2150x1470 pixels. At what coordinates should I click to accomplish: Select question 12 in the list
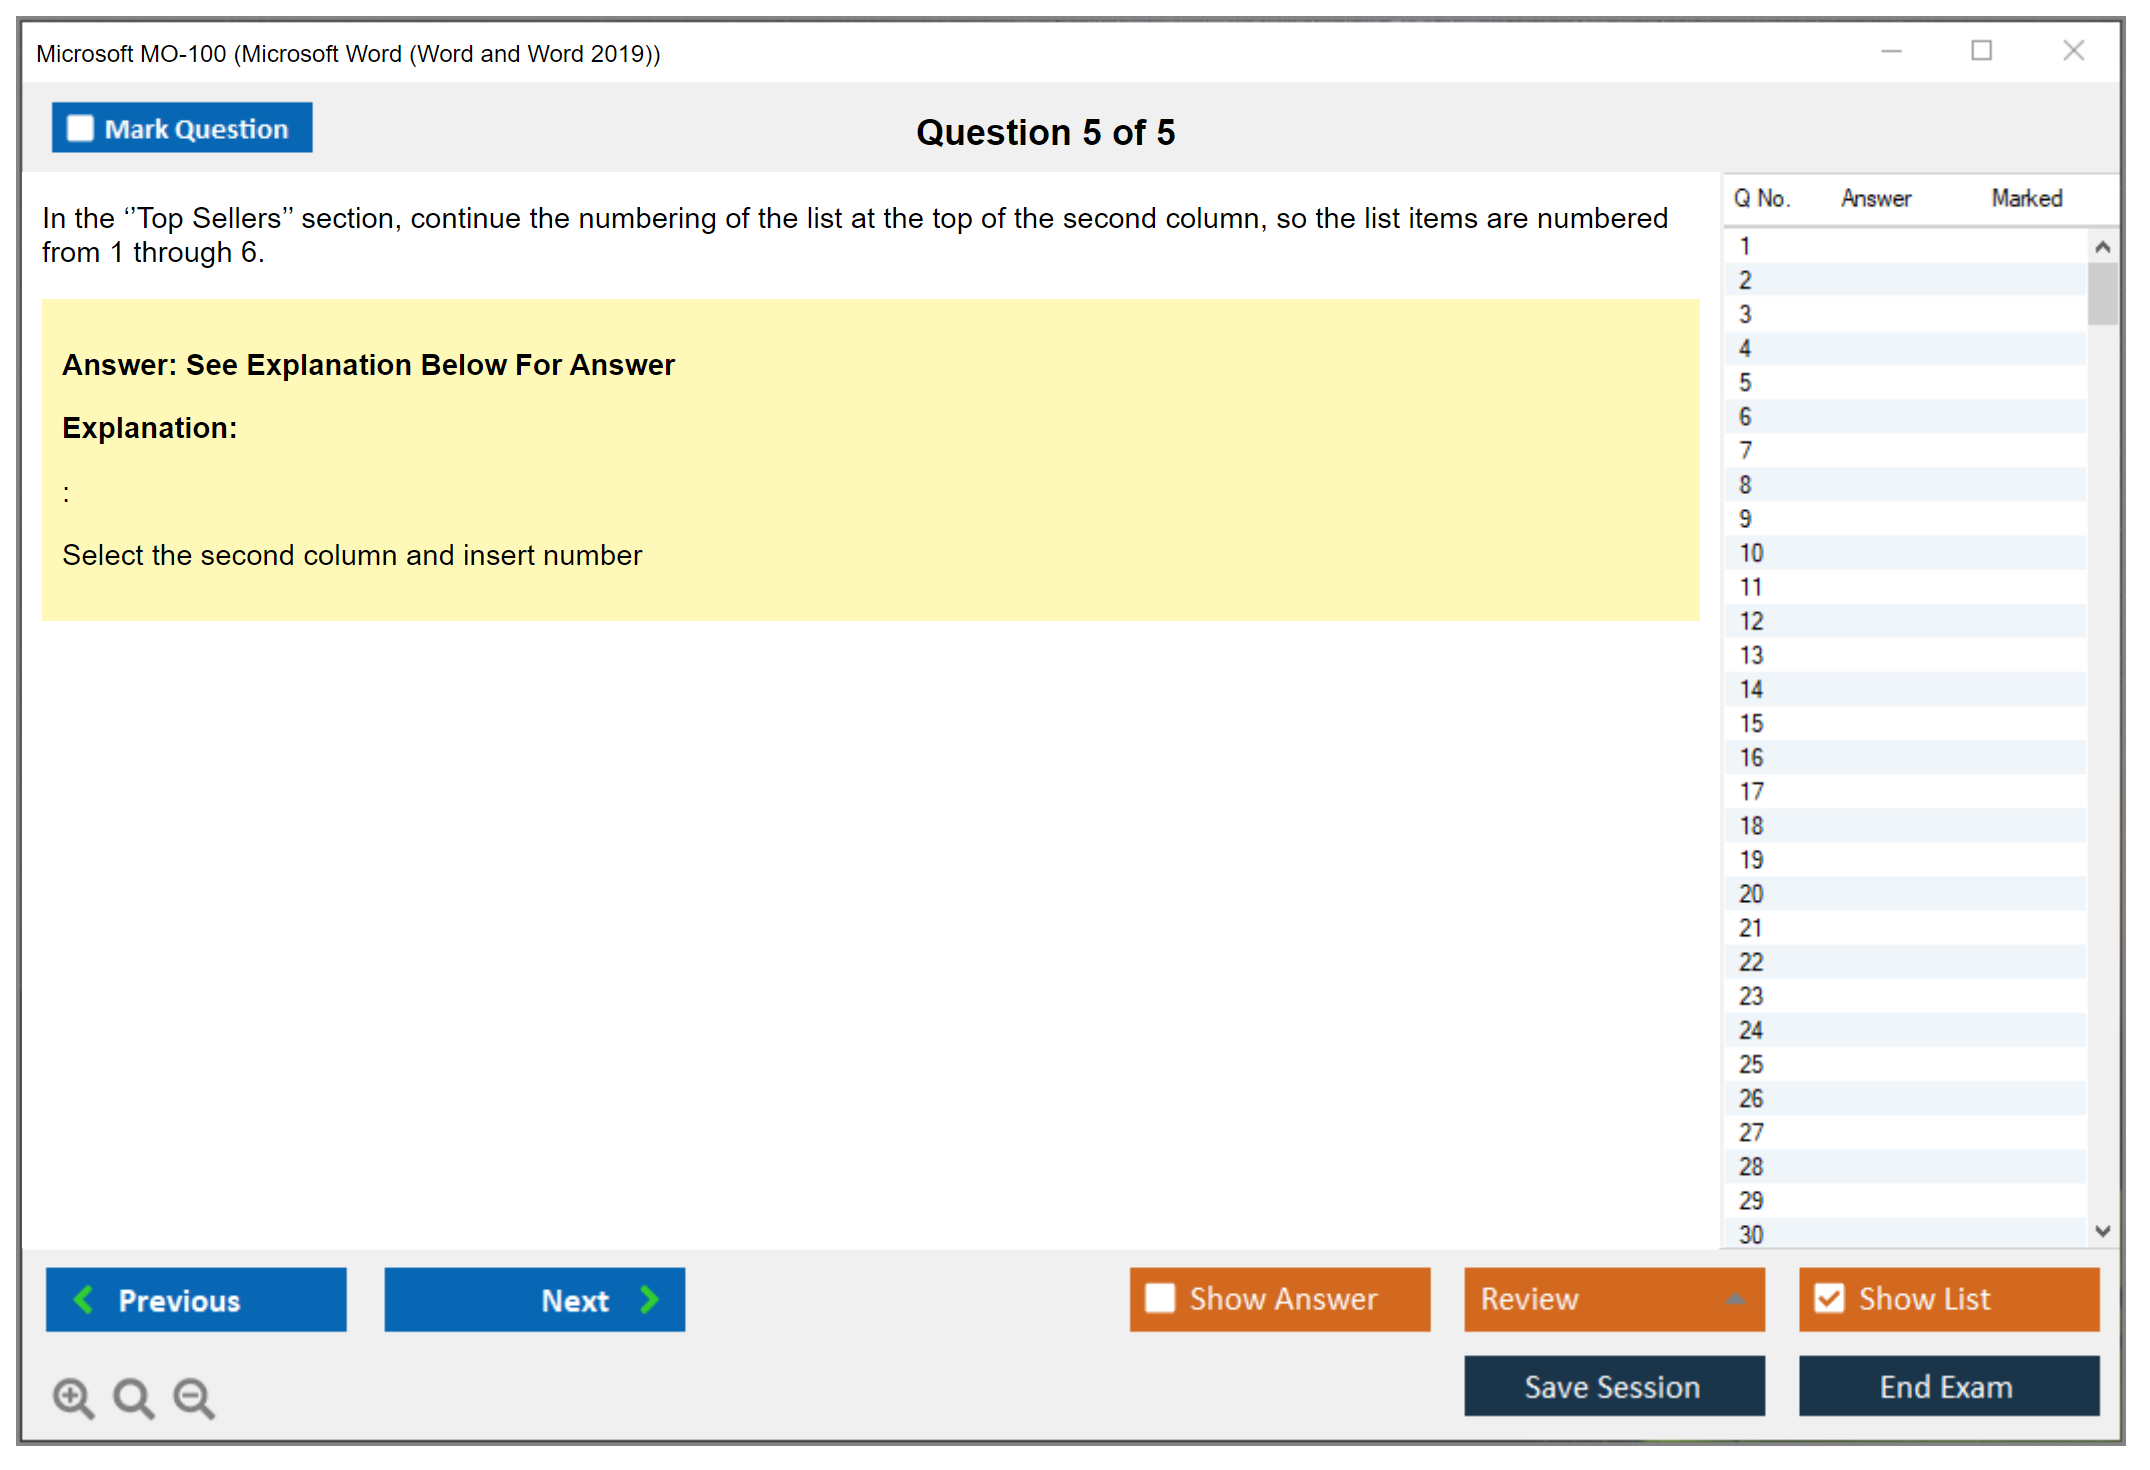pos(1751,621)
